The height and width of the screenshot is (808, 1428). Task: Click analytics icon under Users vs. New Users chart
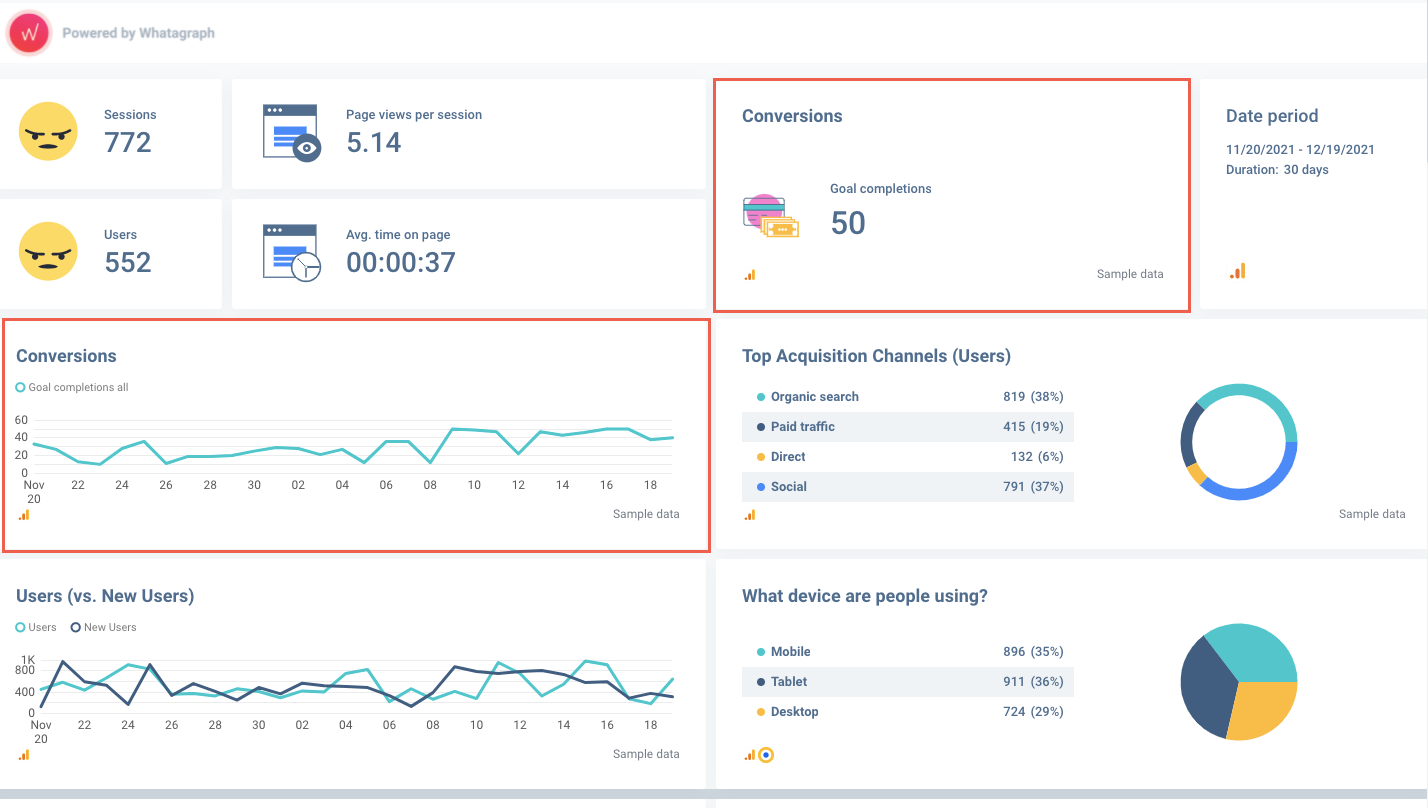pos(24,754)
